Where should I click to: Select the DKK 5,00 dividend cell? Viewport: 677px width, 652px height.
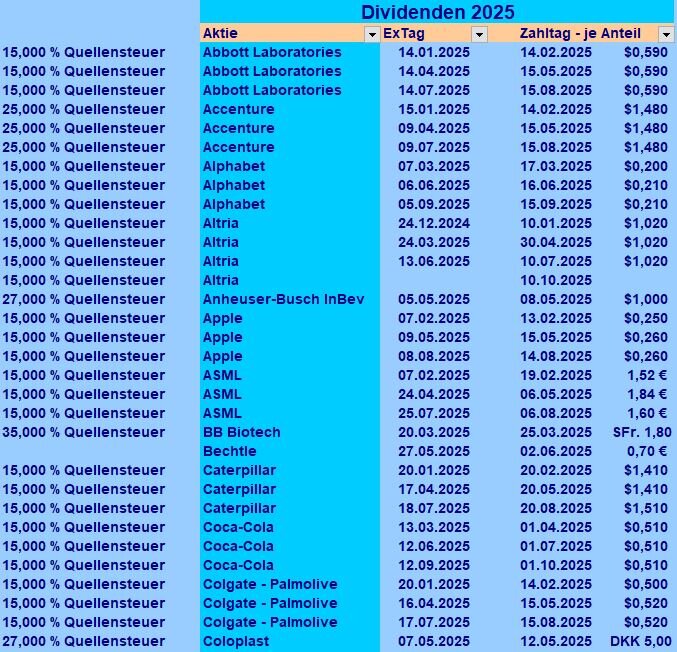coord(641,641)
